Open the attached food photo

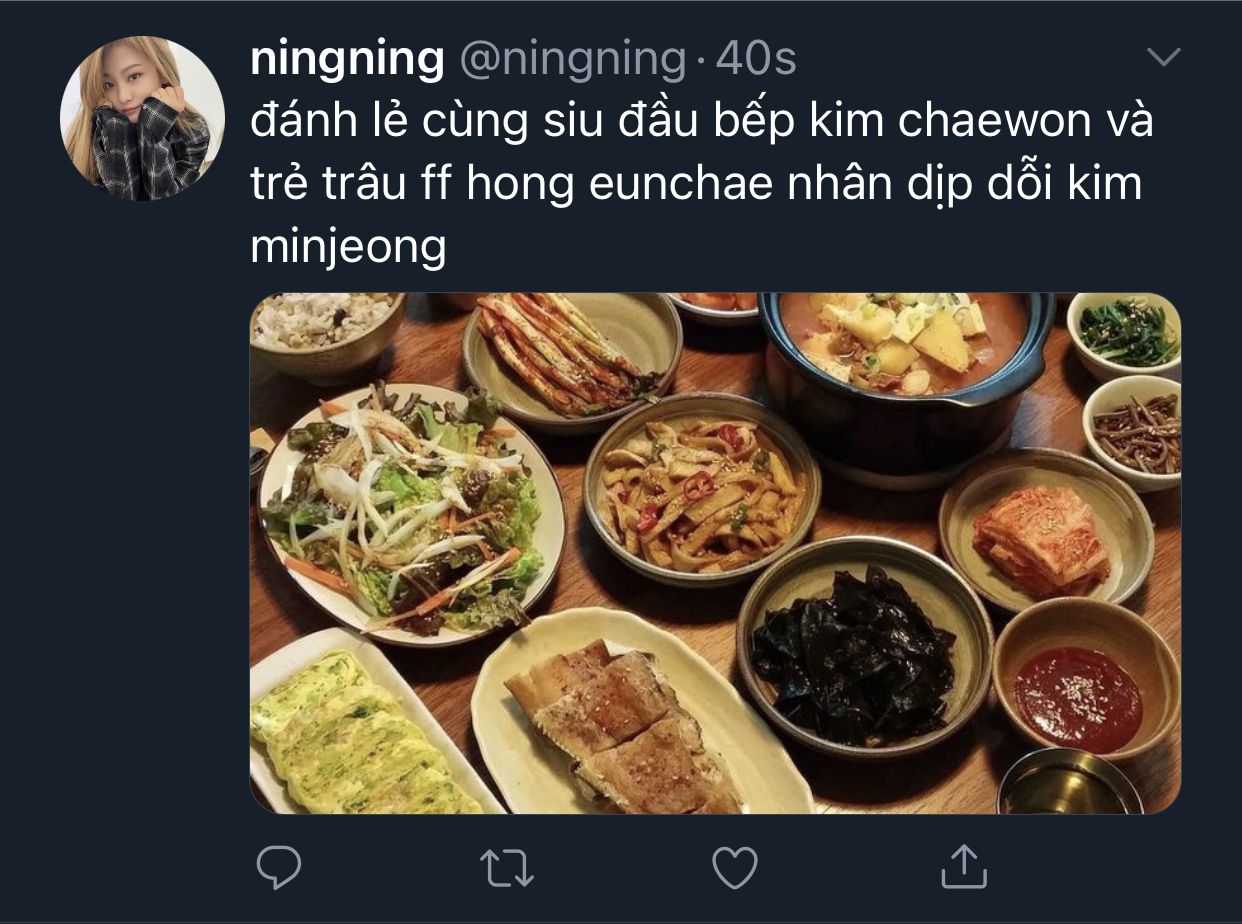(x=715, y=553)
